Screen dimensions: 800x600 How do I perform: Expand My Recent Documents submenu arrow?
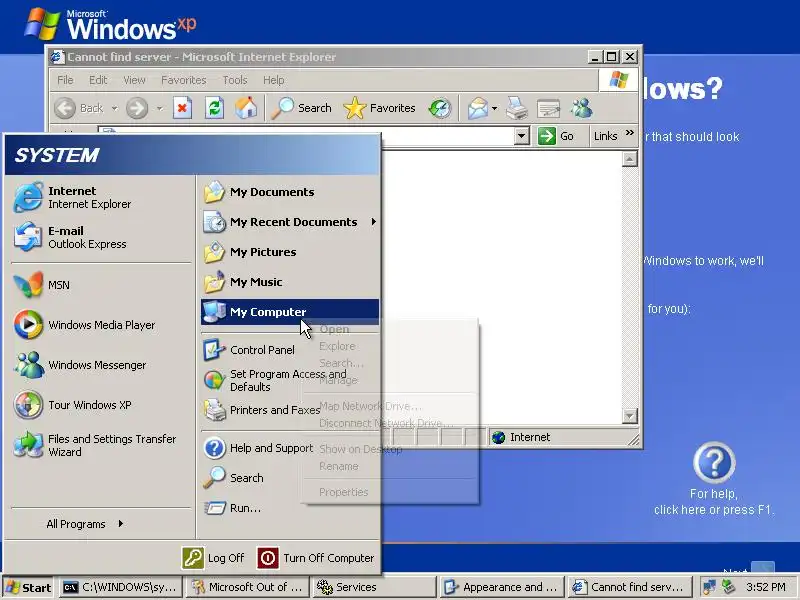[374, 222]
